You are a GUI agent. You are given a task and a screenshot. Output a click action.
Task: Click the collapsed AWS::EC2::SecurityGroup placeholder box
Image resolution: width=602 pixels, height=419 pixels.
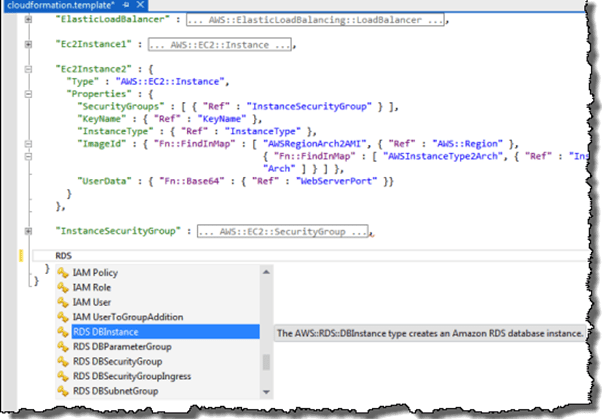(282, 231)
